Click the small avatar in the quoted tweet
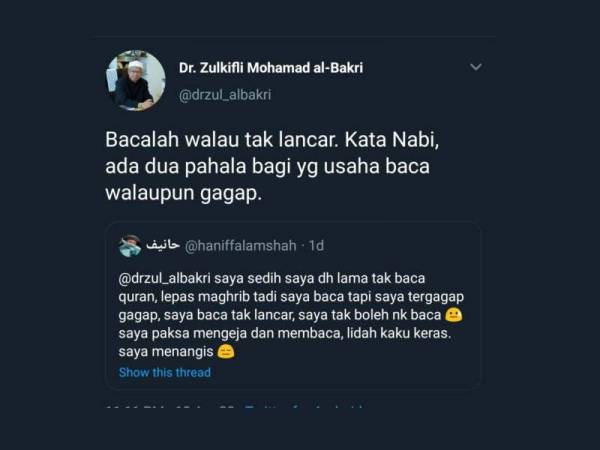This screenshot has width=600, height=450. tap(129, 246)
